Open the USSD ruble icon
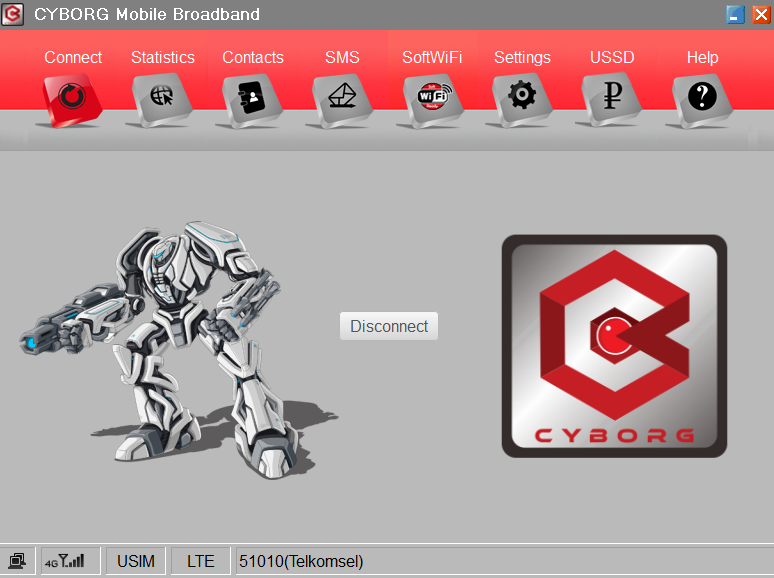 coord(612,100)
